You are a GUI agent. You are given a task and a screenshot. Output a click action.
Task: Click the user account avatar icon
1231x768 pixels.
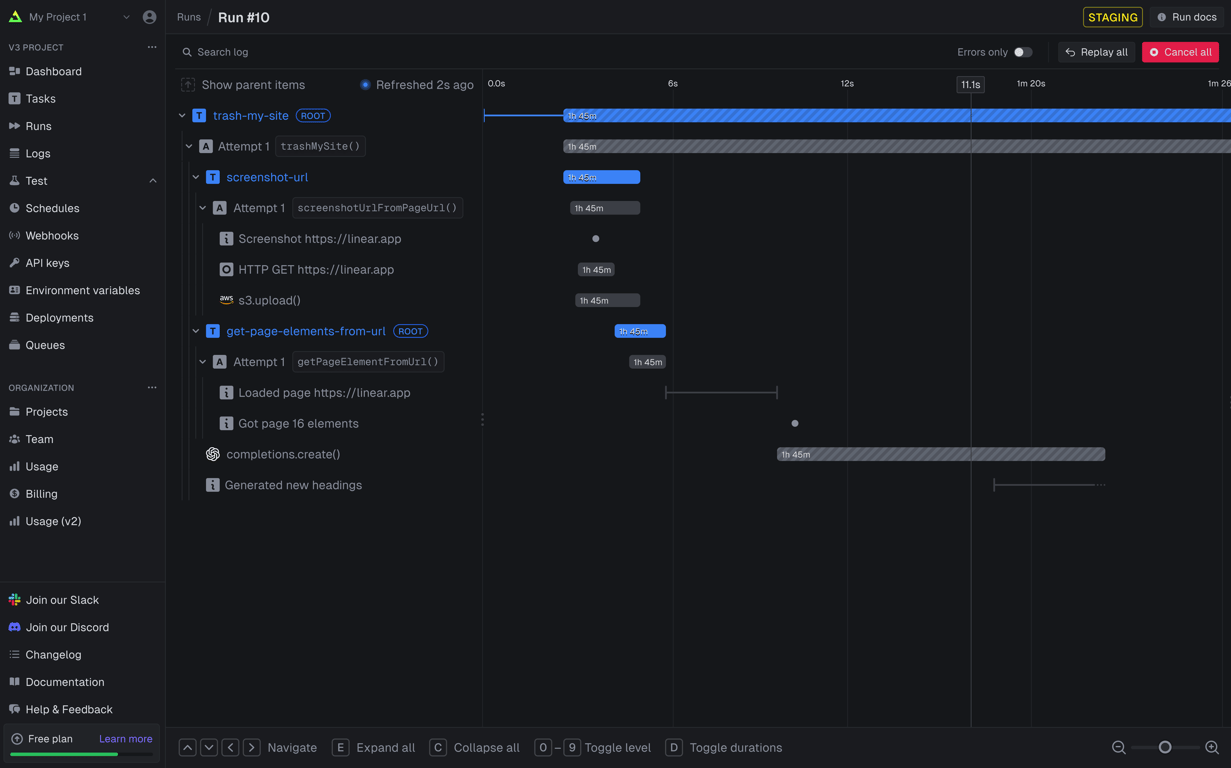(149, 17)
